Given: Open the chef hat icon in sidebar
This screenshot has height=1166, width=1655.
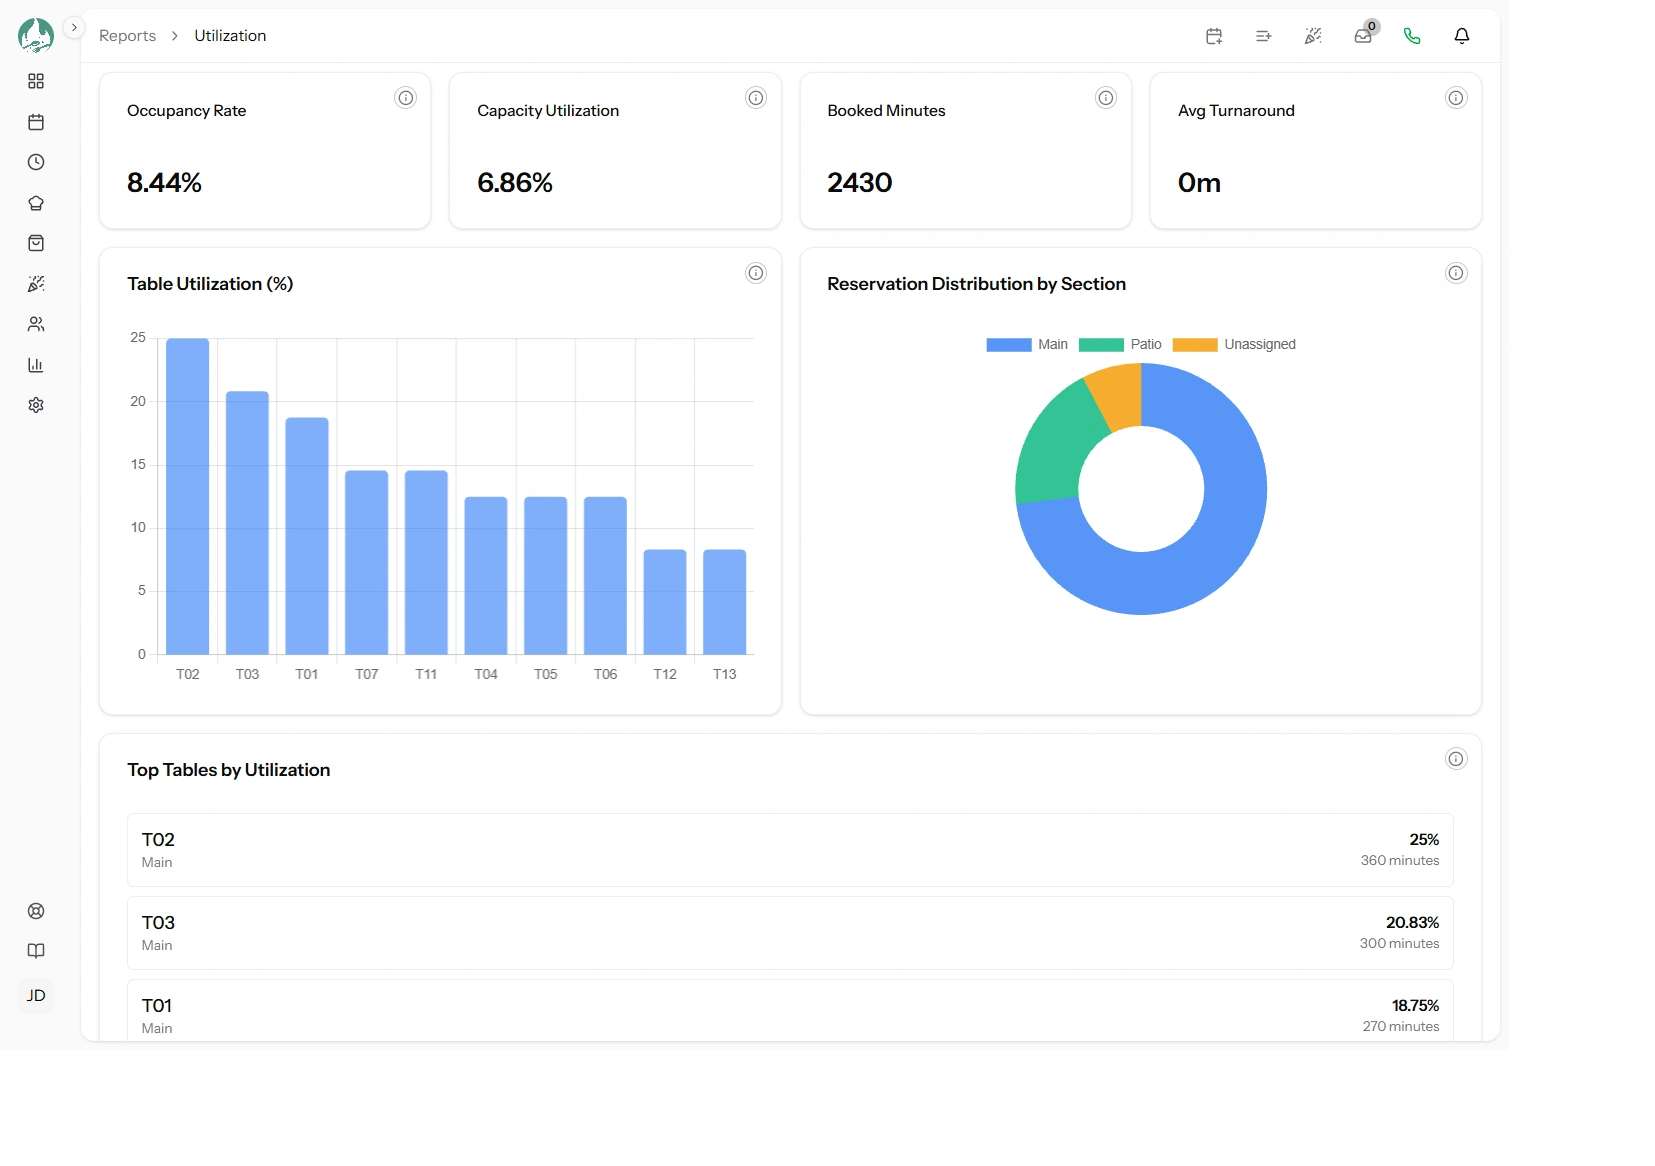Looking at the screenshot, I should pyautogui.click(x=36, y=203).
